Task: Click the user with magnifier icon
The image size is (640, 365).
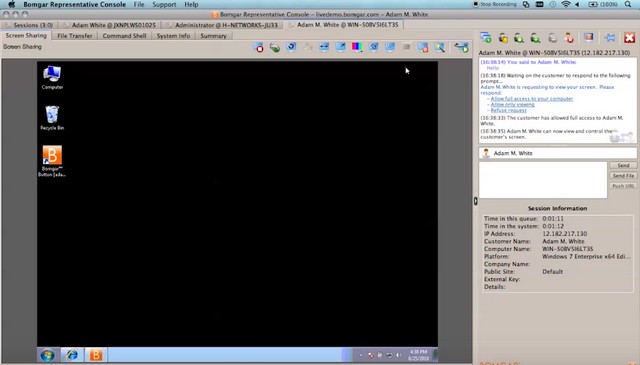Action: [519, 38]
